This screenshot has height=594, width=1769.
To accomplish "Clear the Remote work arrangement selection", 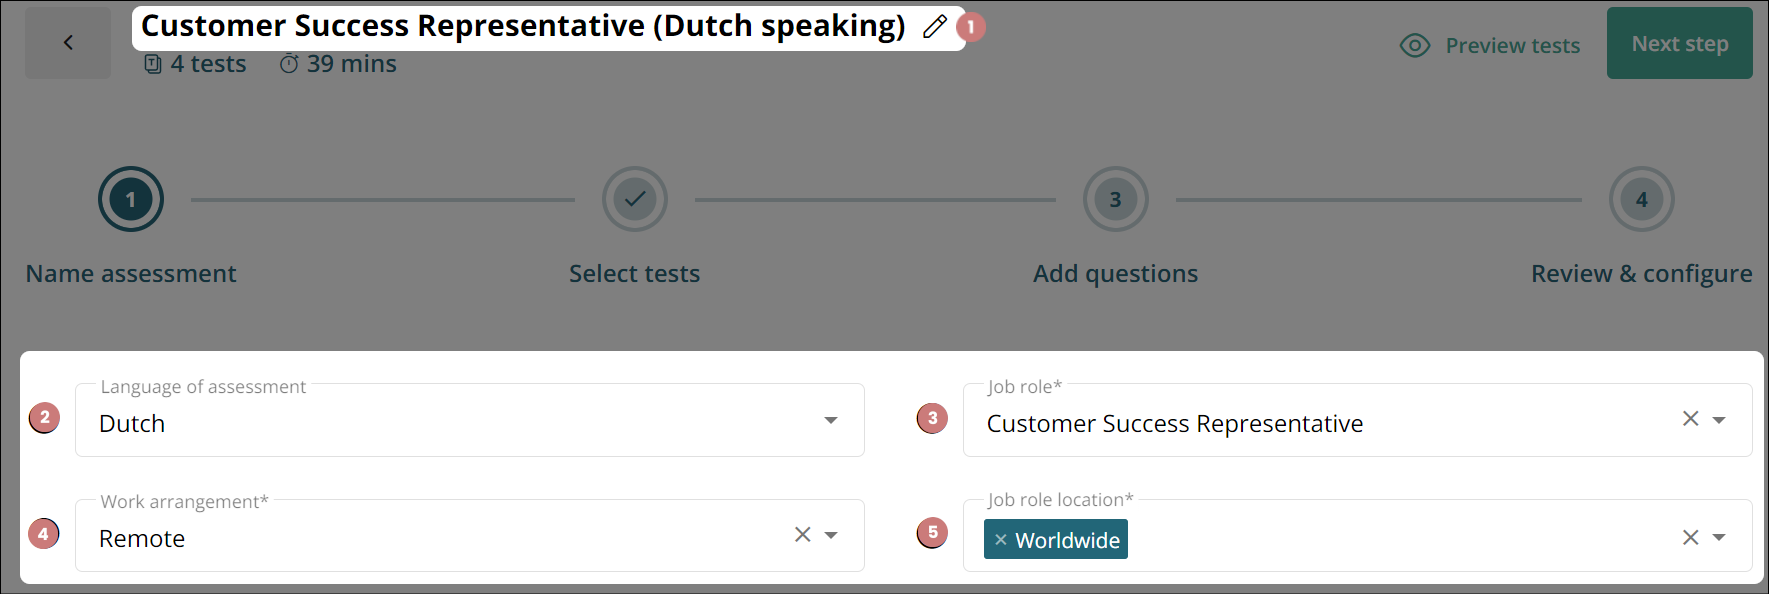I will point(801,535).
